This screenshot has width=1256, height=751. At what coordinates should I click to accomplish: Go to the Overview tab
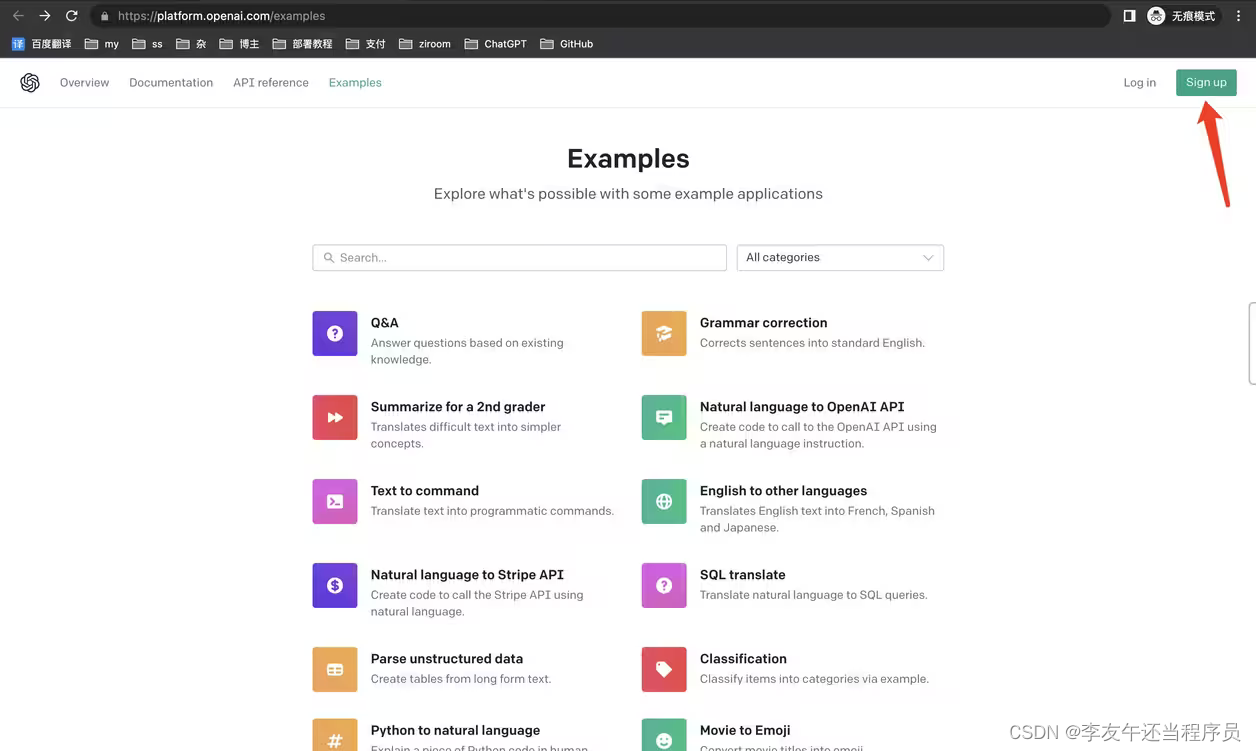click(84, 83)
